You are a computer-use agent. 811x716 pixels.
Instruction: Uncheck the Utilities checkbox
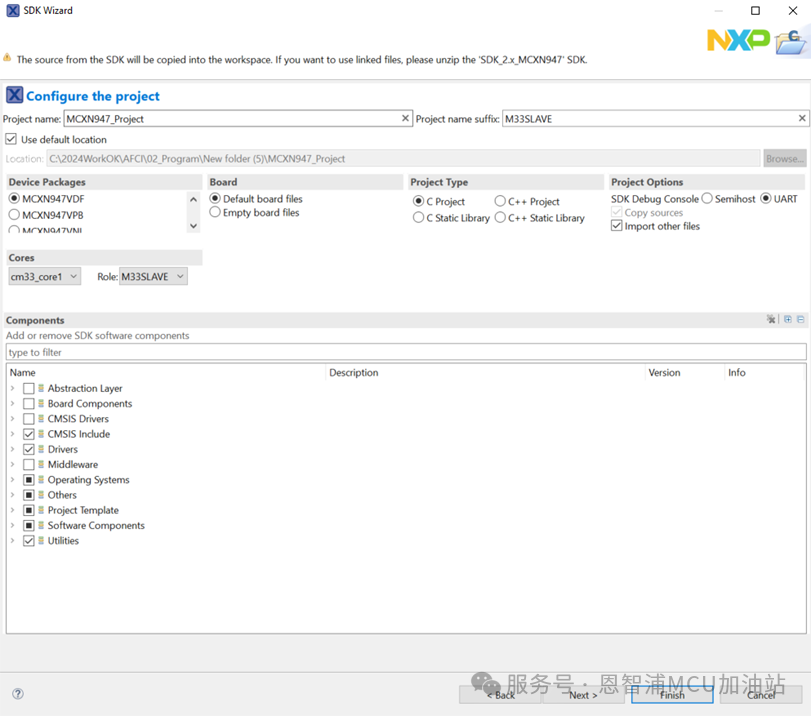tap(29, 541)
